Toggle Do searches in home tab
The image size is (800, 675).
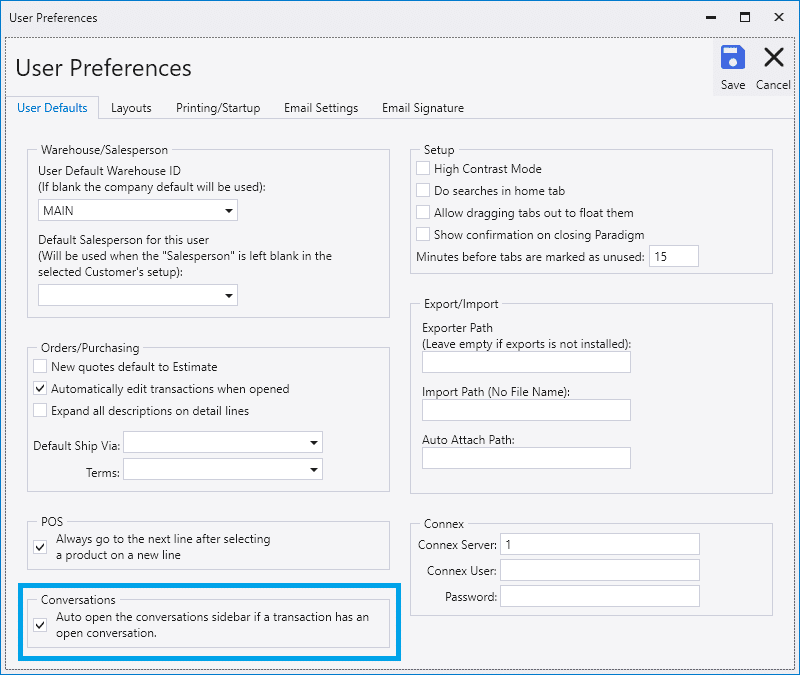pos(424,190)
